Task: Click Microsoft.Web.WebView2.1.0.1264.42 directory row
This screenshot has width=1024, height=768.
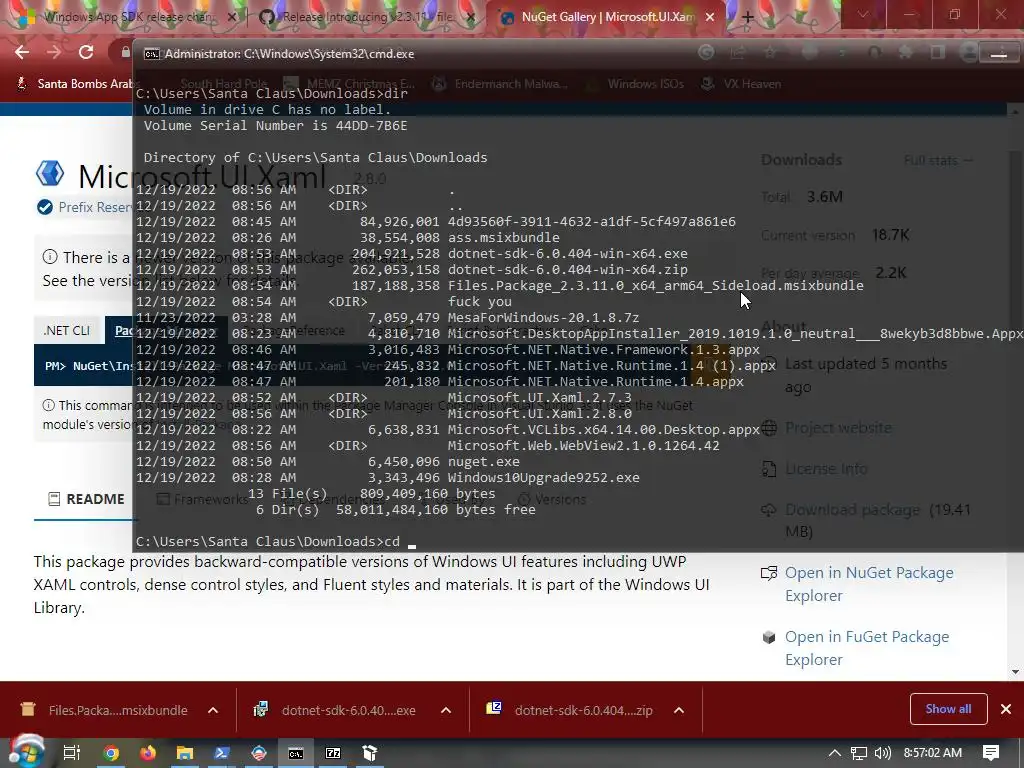Action: click(428, 445)
